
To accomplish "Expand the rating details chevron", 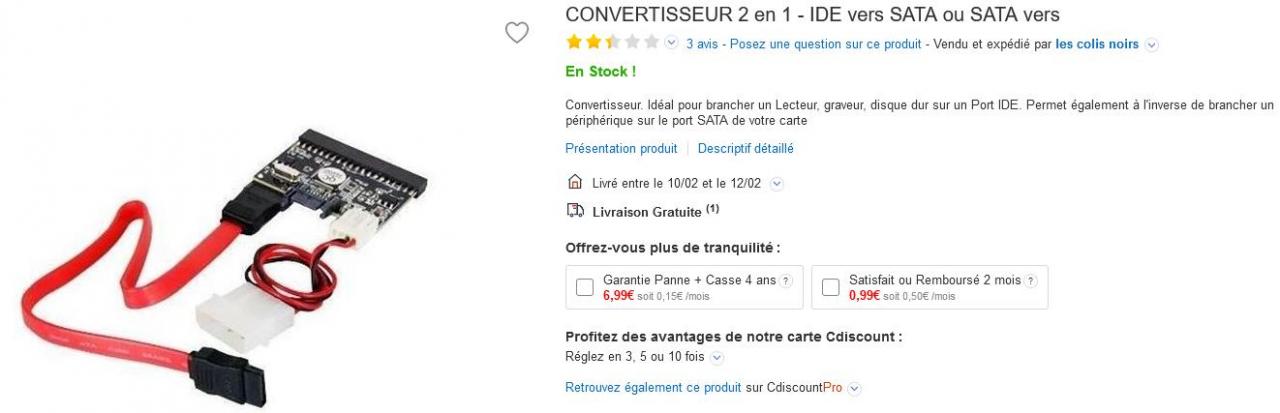I will click(672, 43).
